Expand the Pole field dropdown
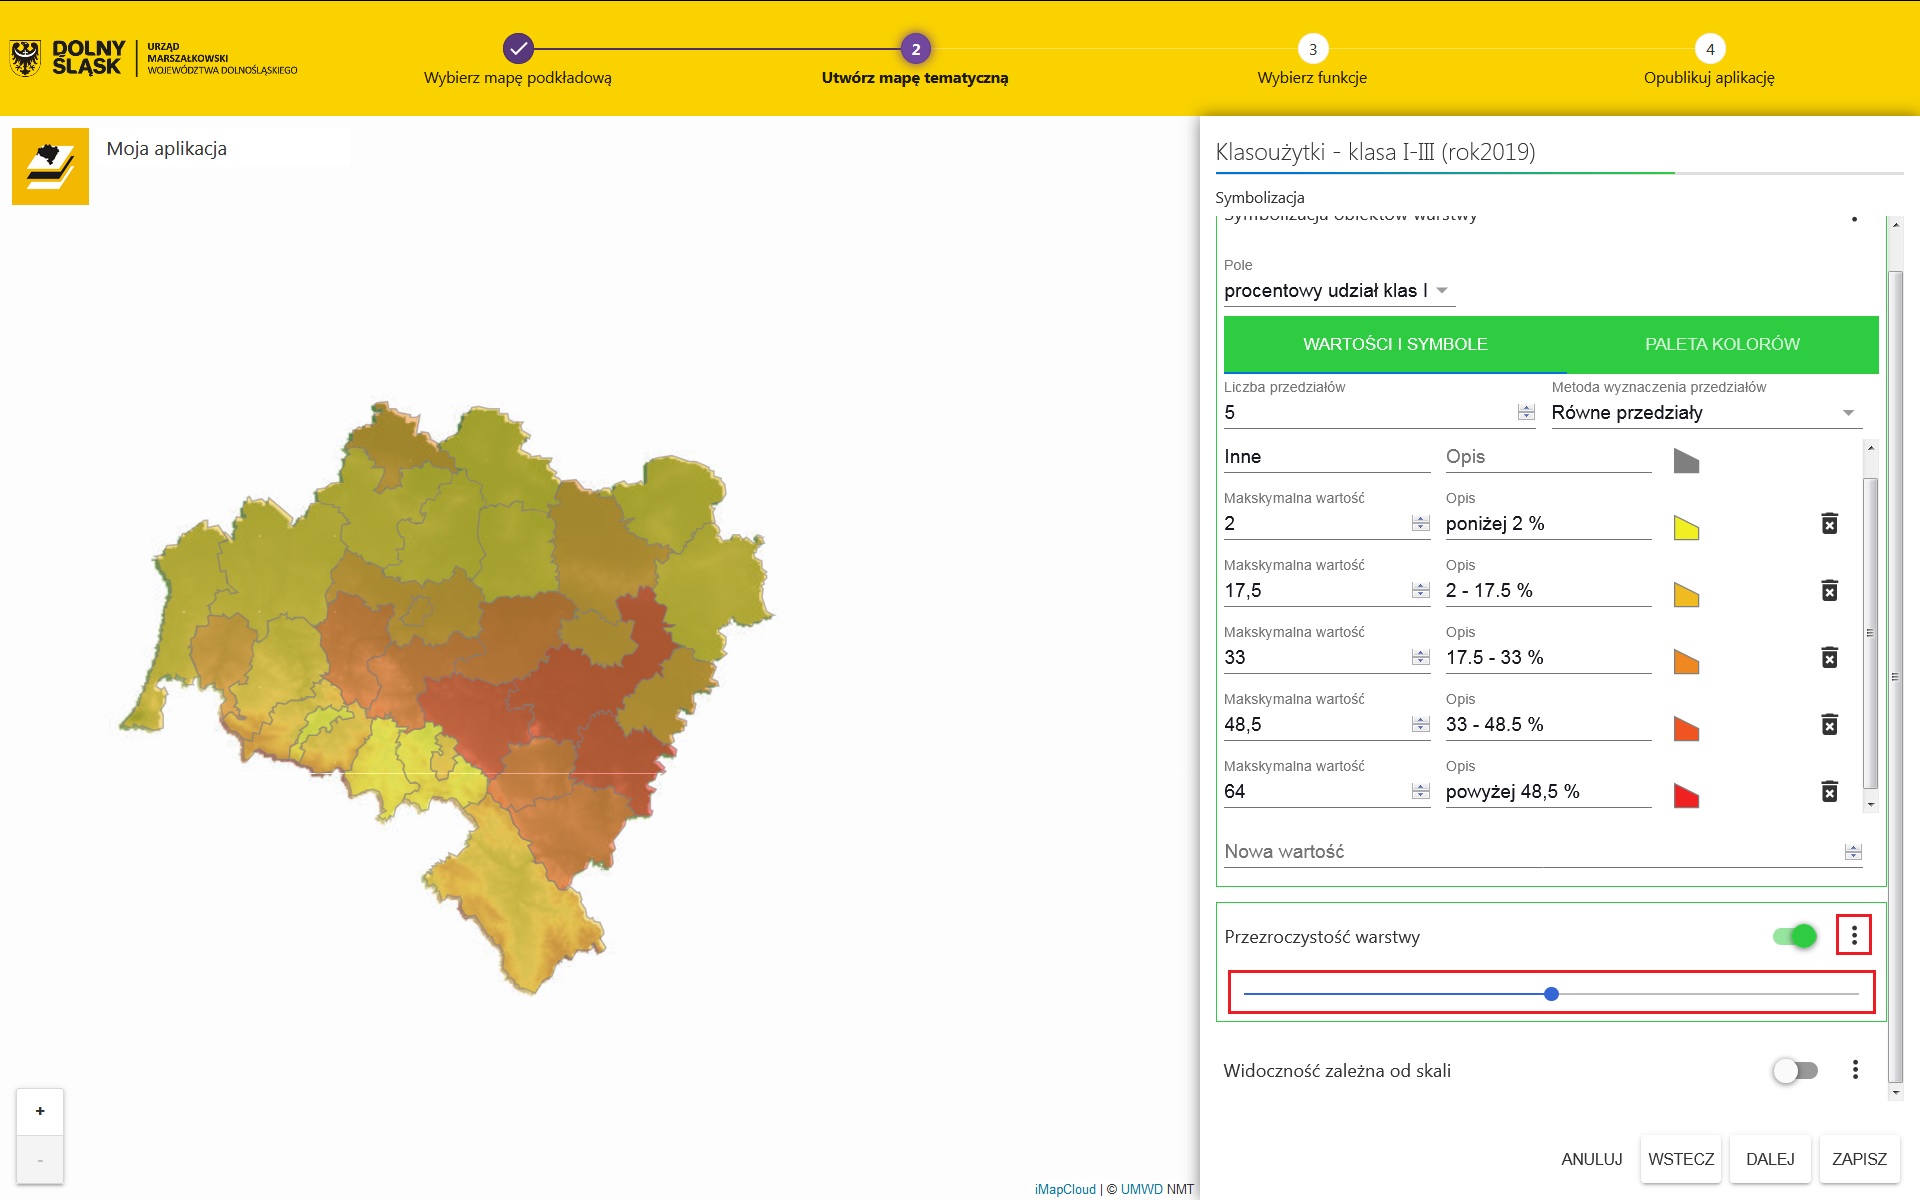The width and height of the screenshot is (1920, 1200). tap(1442, 291)
